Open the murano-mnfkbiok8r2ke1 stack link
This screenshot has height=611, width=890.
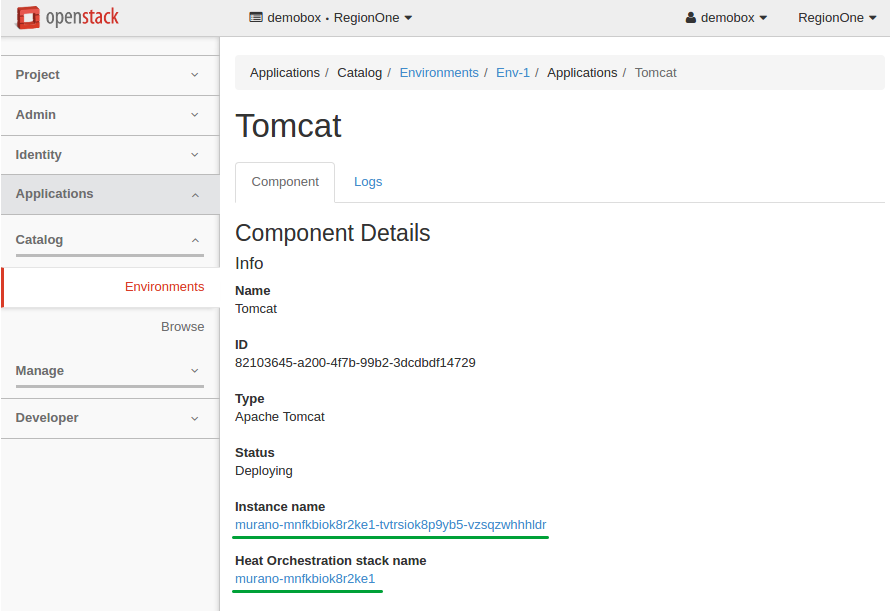[x=305, y=578]
